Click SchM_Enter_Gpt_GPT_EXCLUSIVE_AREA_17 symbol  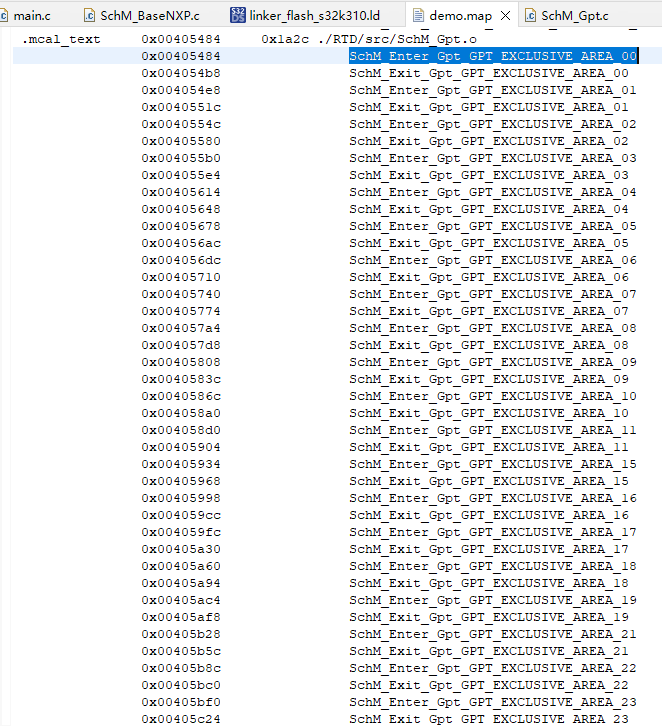(x=493, y=532)
